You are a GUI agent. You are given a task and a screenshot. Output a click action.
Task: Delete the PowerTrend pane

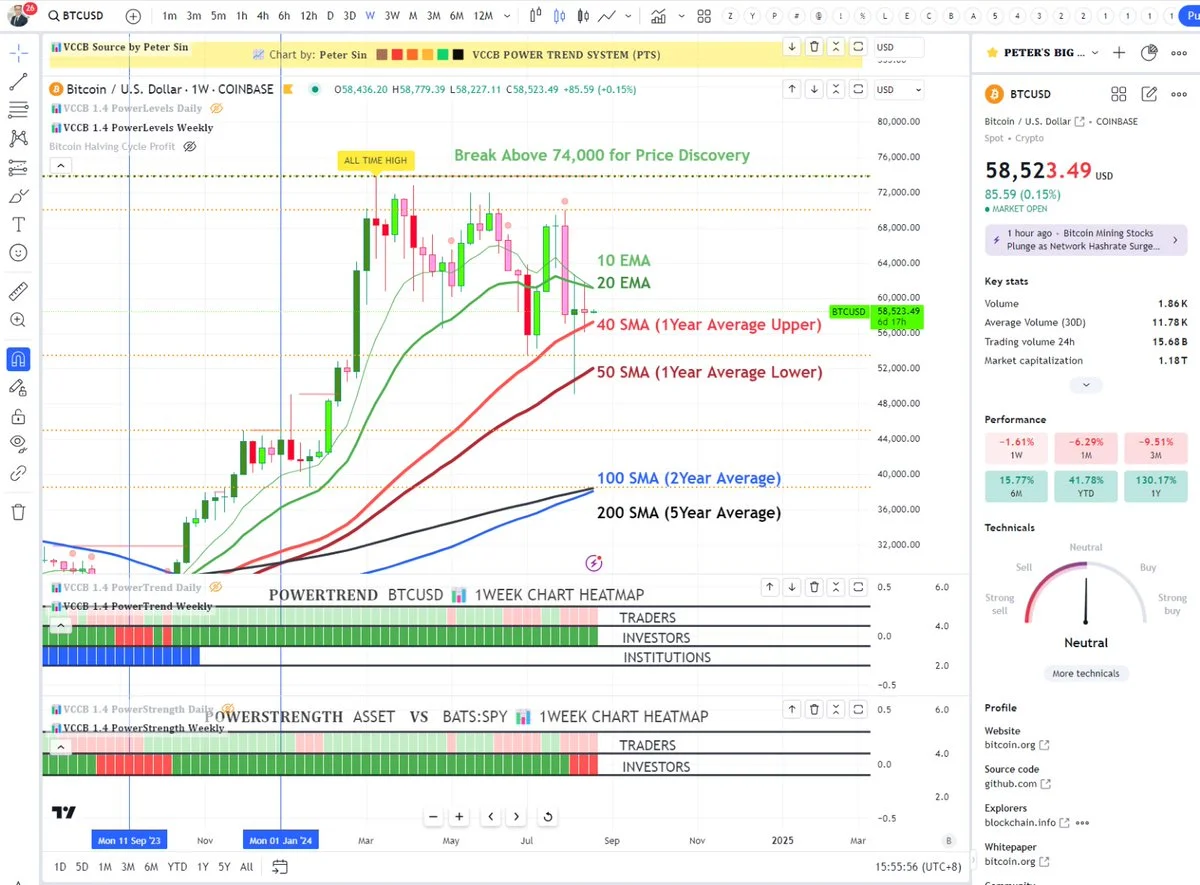[x=814, y=588]
